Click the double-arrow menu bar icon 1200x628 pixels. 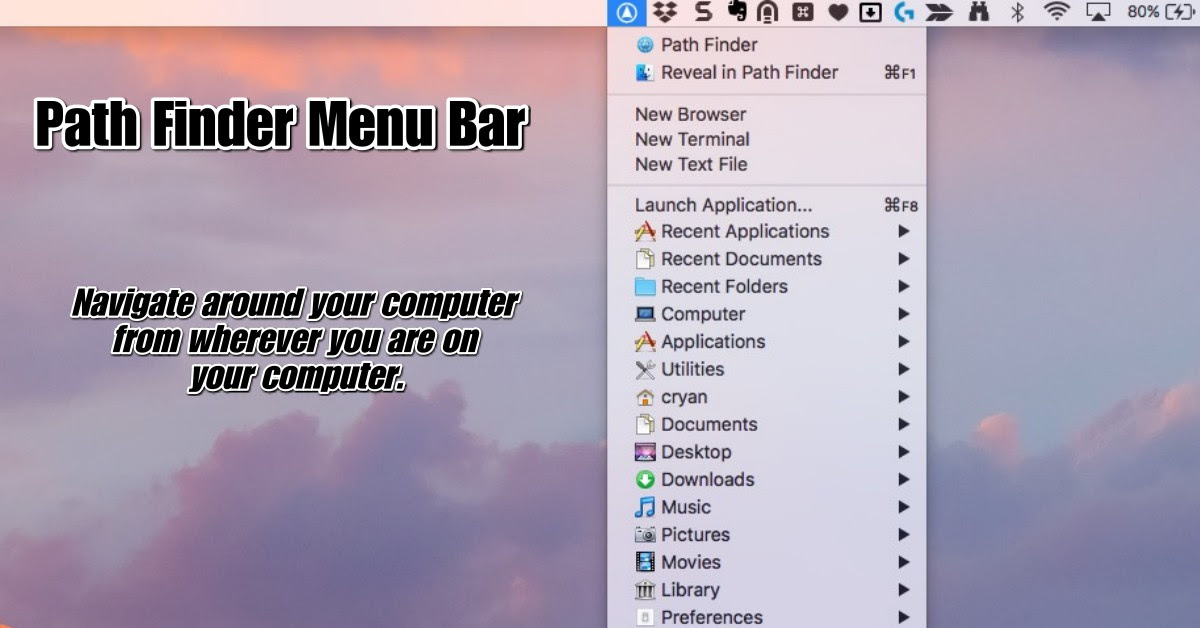pyautogui.click(x=940, y=12)
